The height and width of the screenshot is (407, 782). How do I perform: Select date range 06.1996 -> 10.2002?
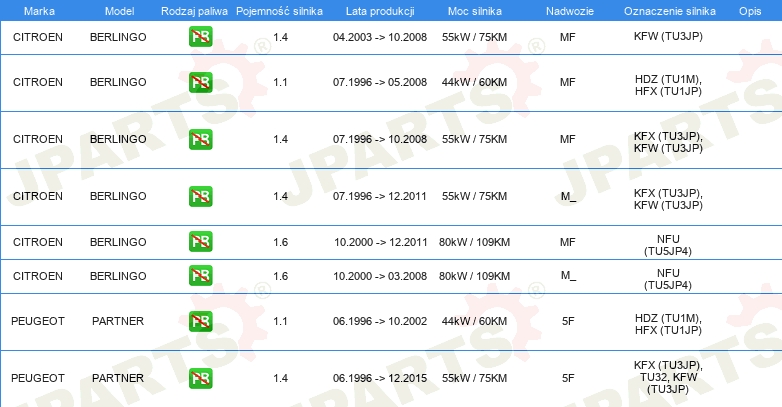pos(380,321)
